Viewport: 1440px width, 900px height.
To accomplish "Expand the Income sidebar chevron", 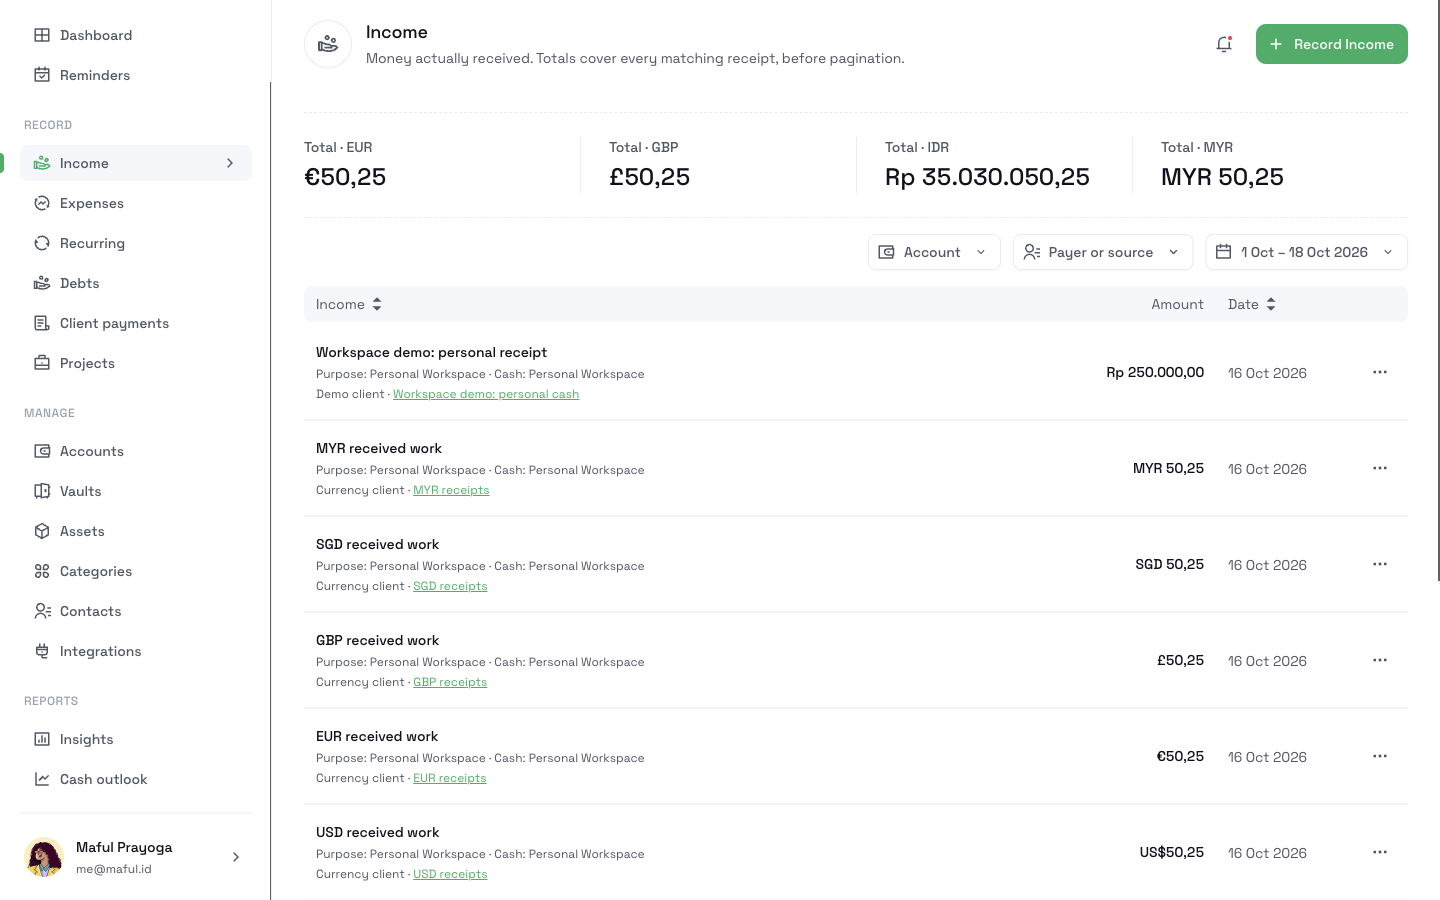I will click(230, 163).
